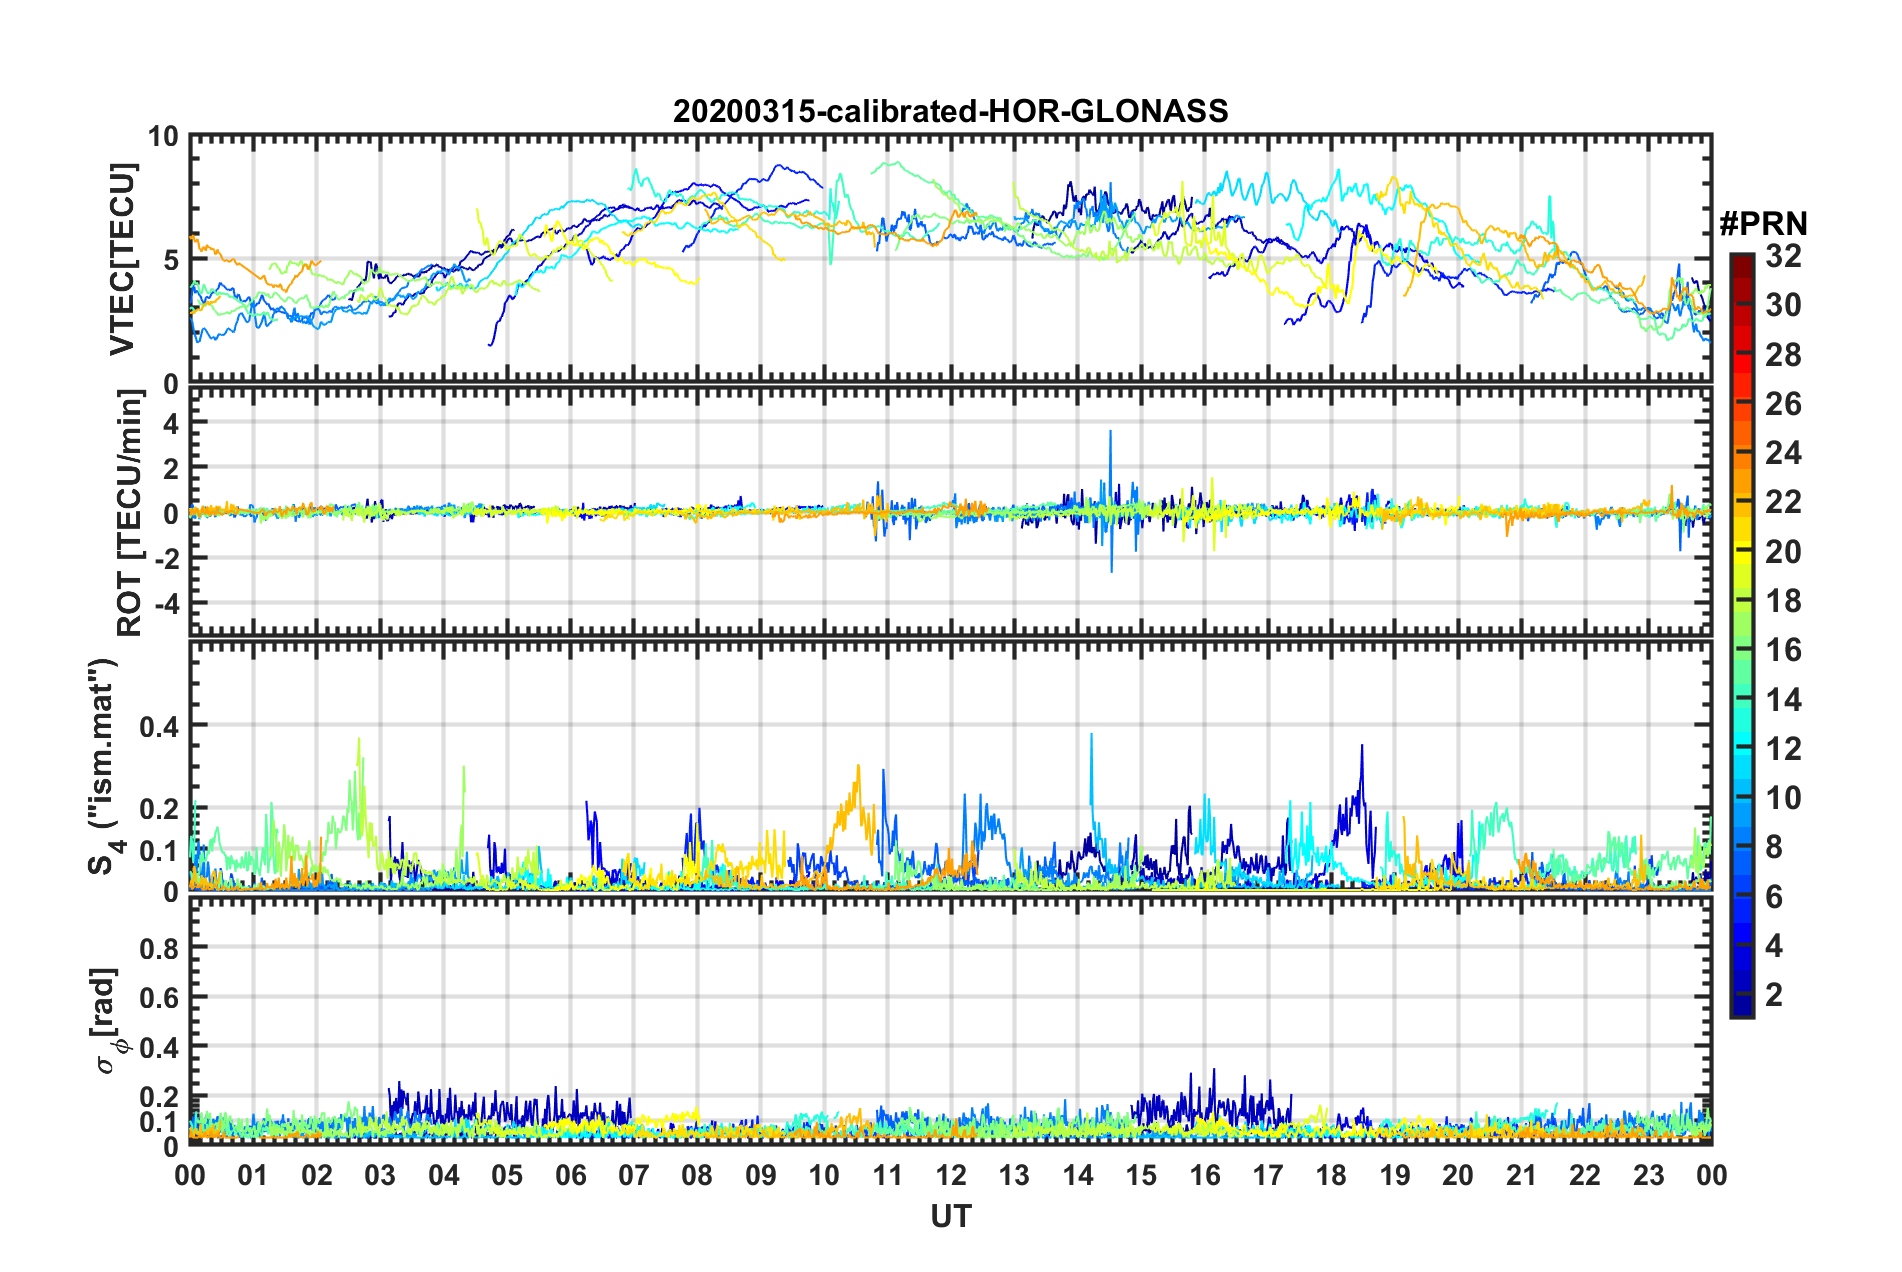The height and width of the screenshot is (1272, 1902).
Task: Click colorbar tick label 26
Action: coord(1783,404)
